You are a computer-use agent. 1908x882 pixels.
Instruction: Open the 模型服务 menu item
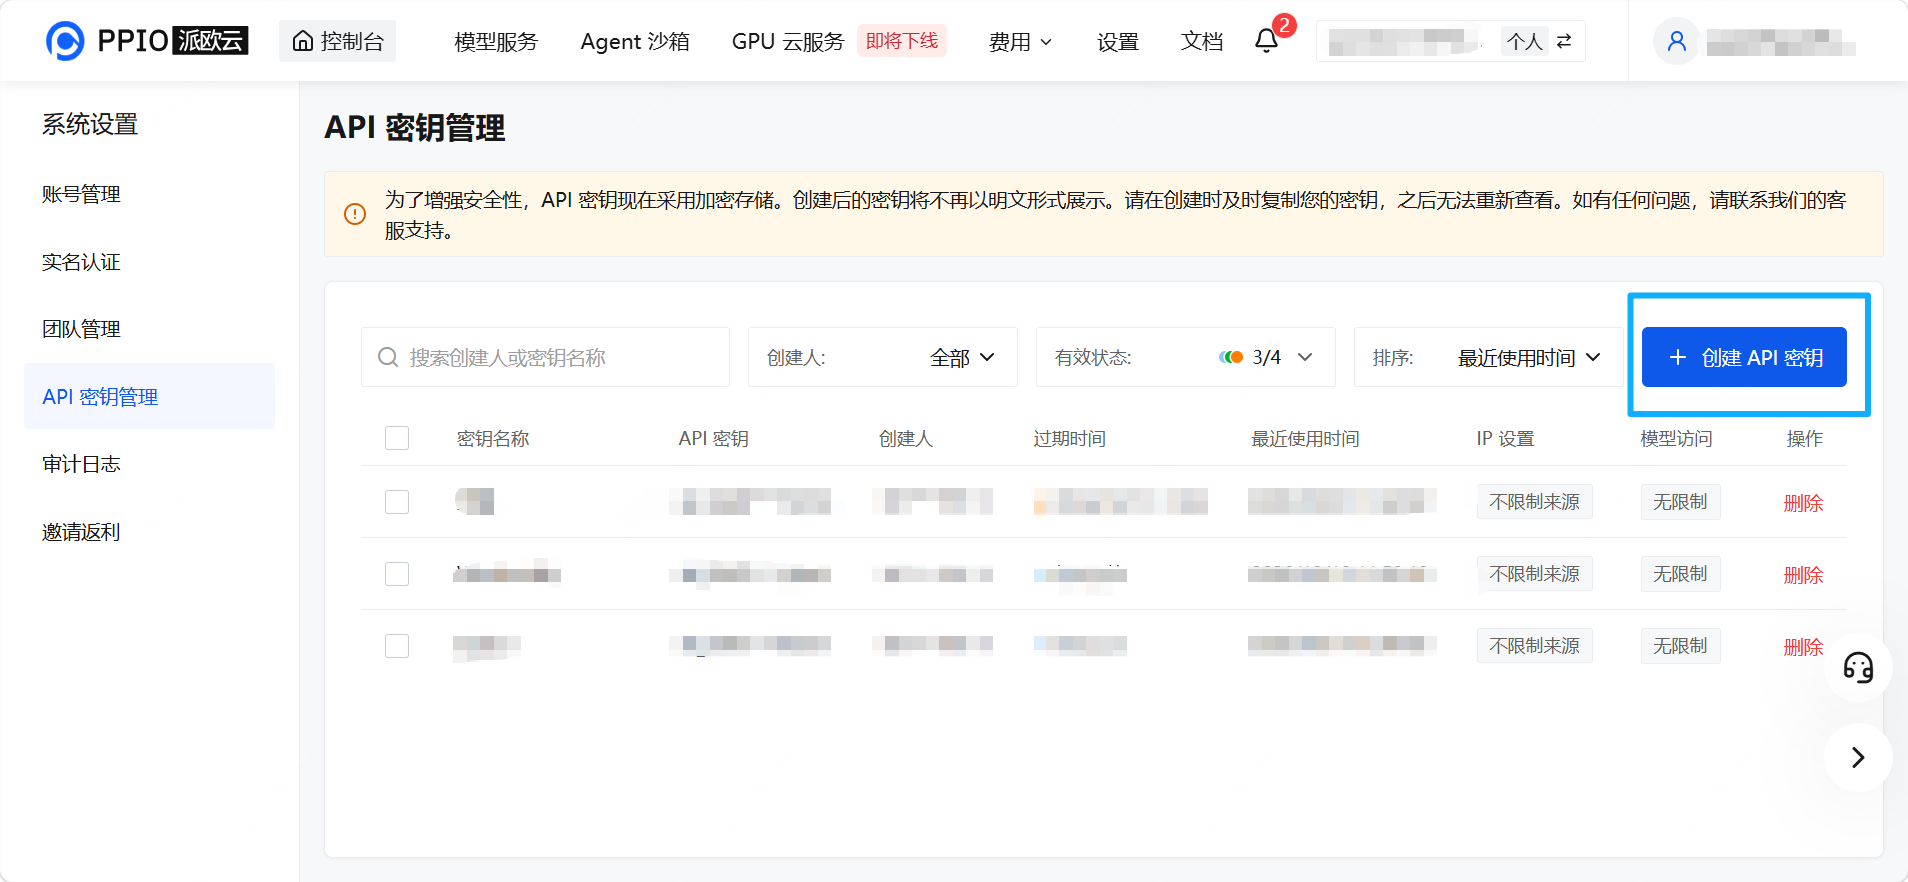pos(496,41)
